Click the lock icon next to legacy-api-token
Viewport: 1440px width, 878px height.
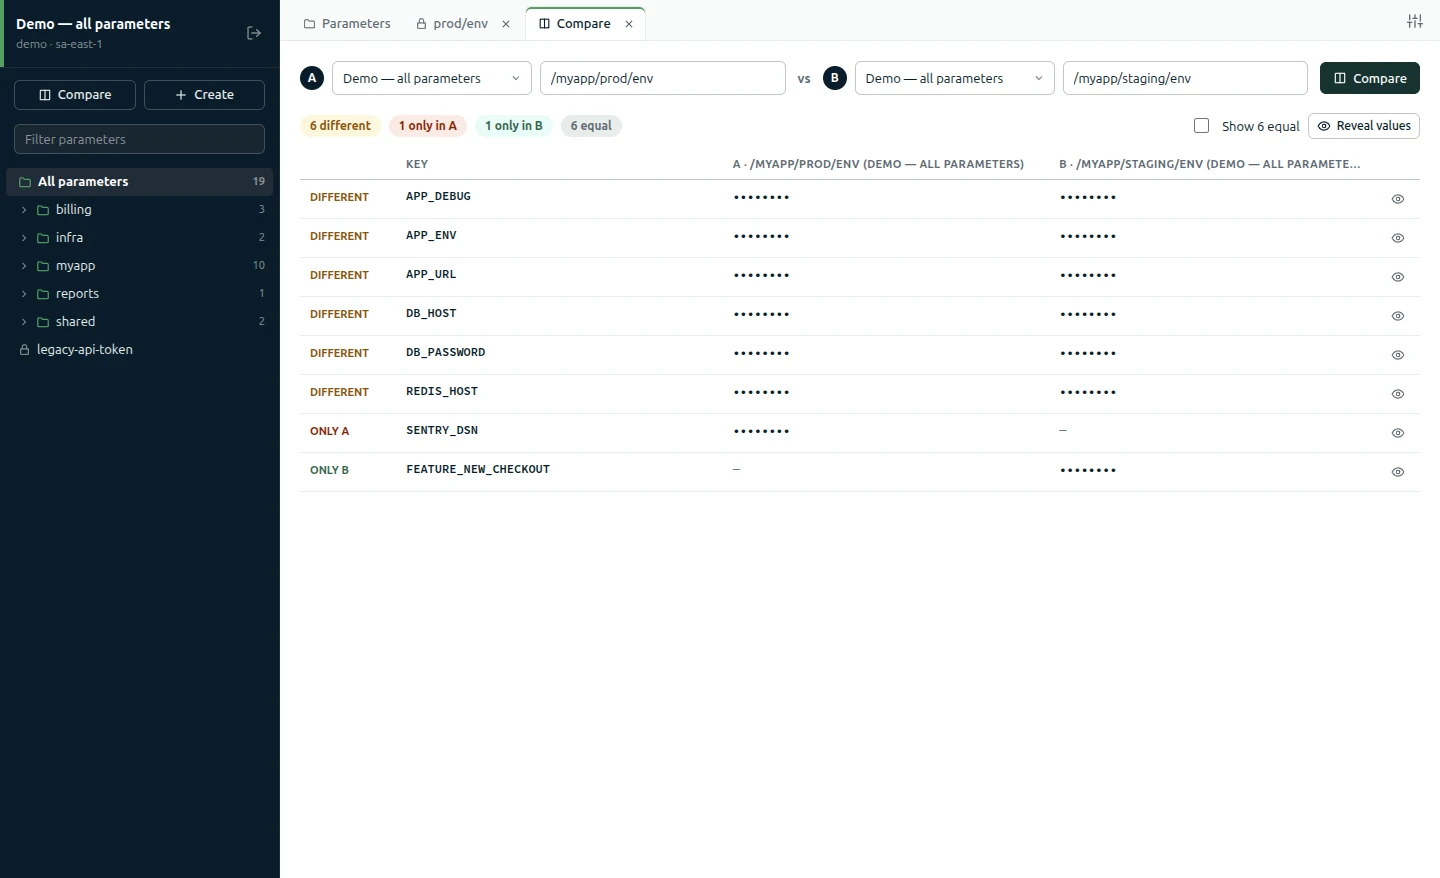click(x=25, y=350)
